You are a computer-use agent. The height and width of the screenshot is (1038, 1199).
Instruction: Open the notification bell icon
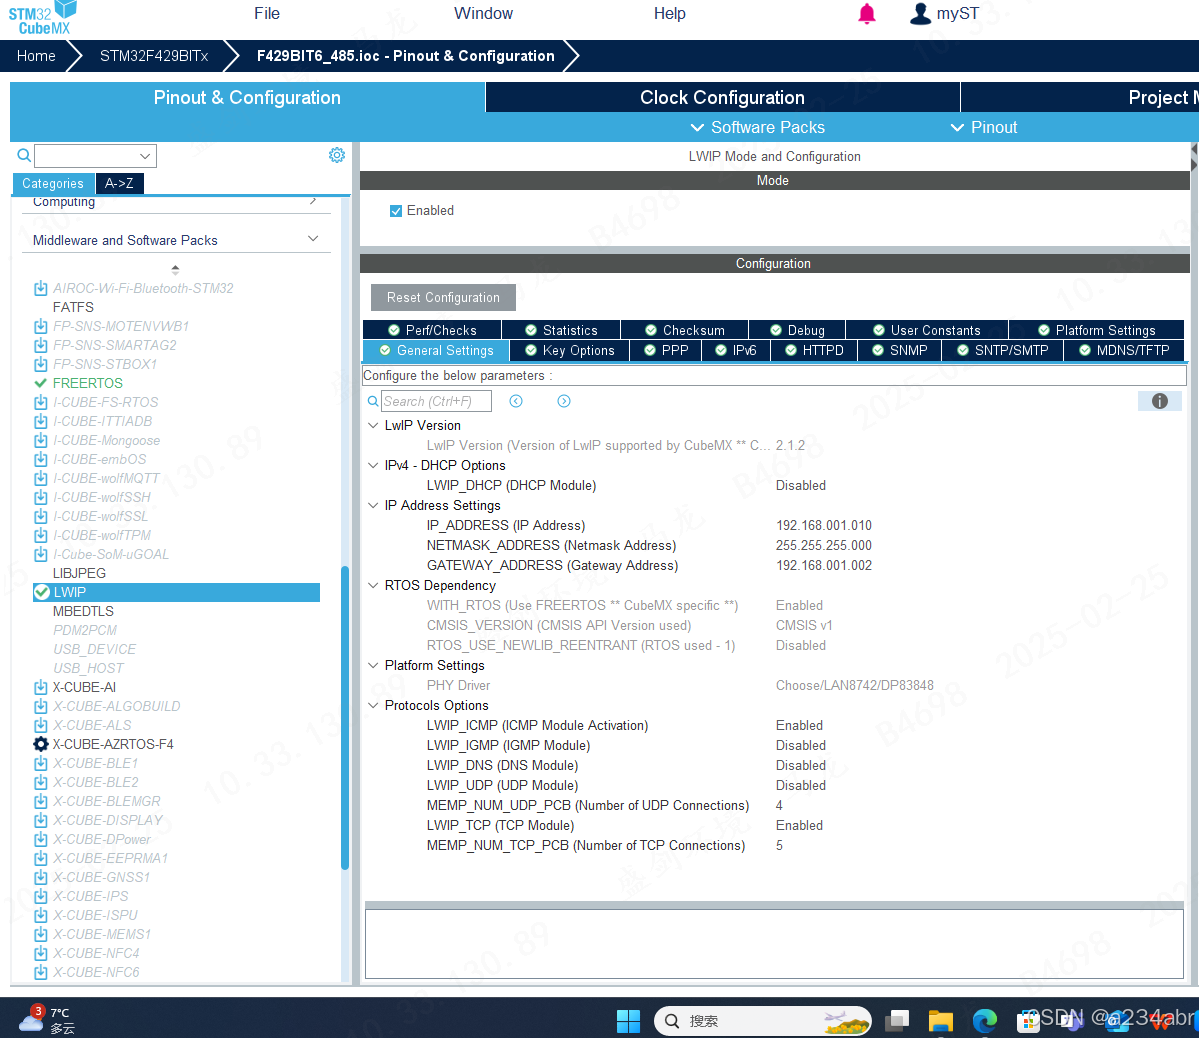pos(866,14)
